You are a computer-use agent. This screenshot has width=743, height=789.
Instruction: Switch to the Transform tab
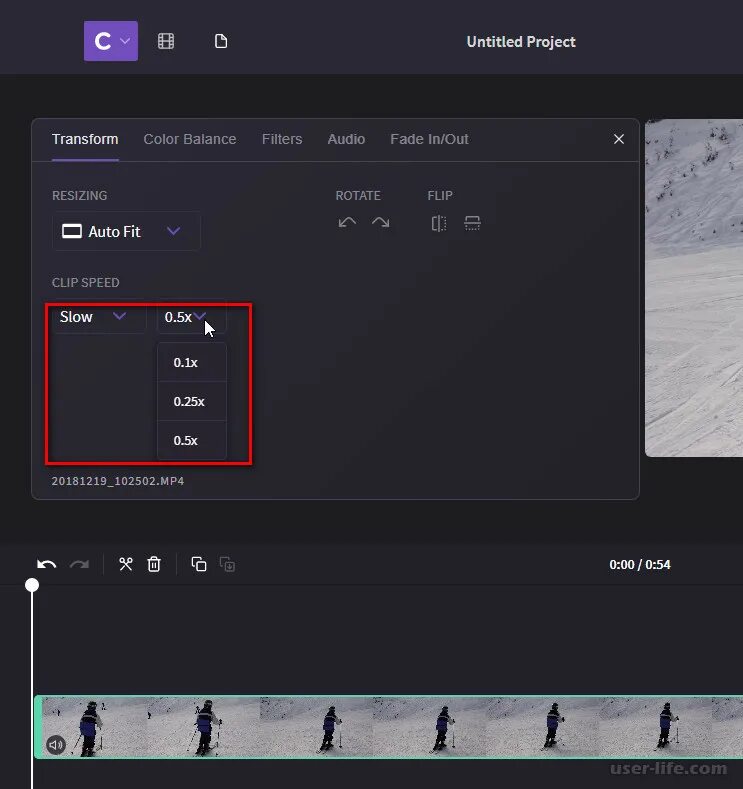(85, 139)
